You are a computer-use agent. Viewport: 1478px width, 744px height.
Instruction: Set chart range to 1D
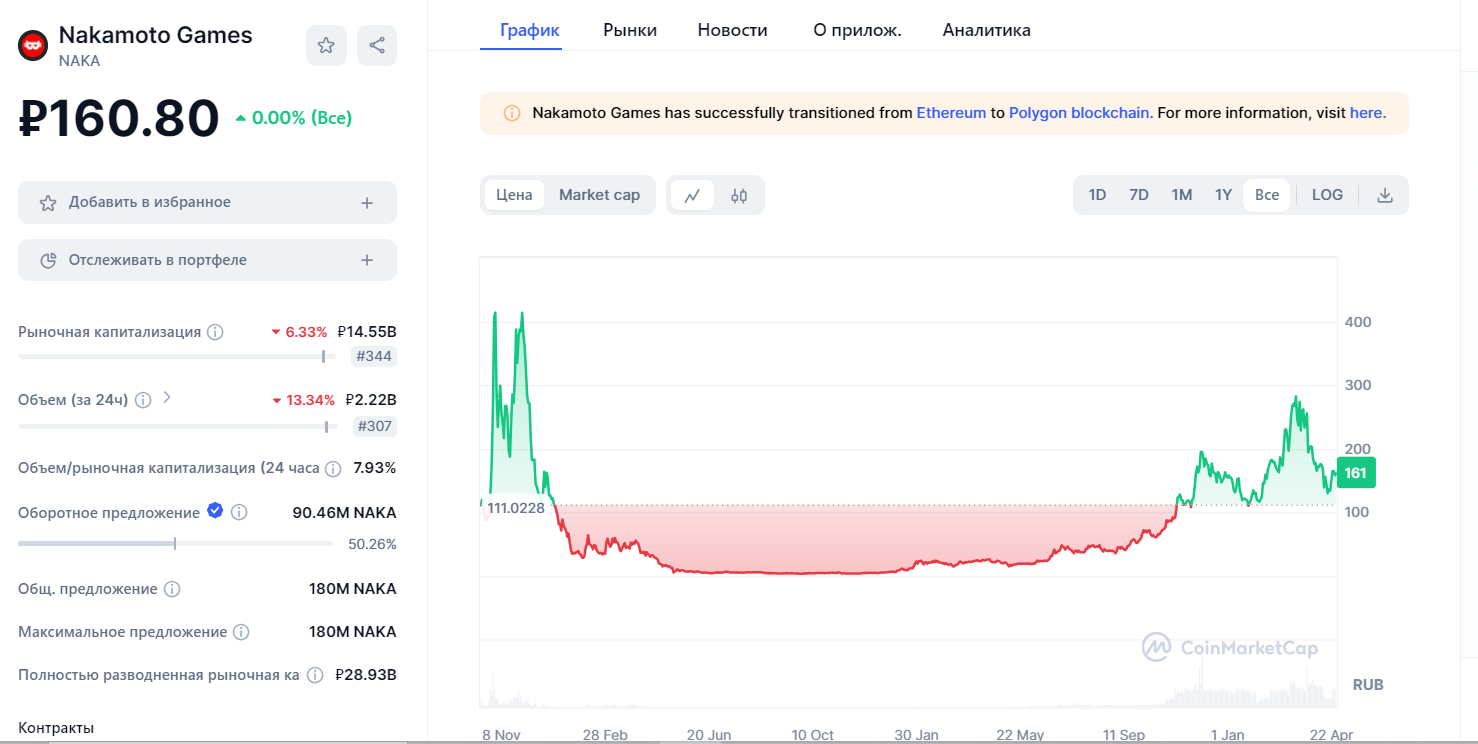(1097, 195)
